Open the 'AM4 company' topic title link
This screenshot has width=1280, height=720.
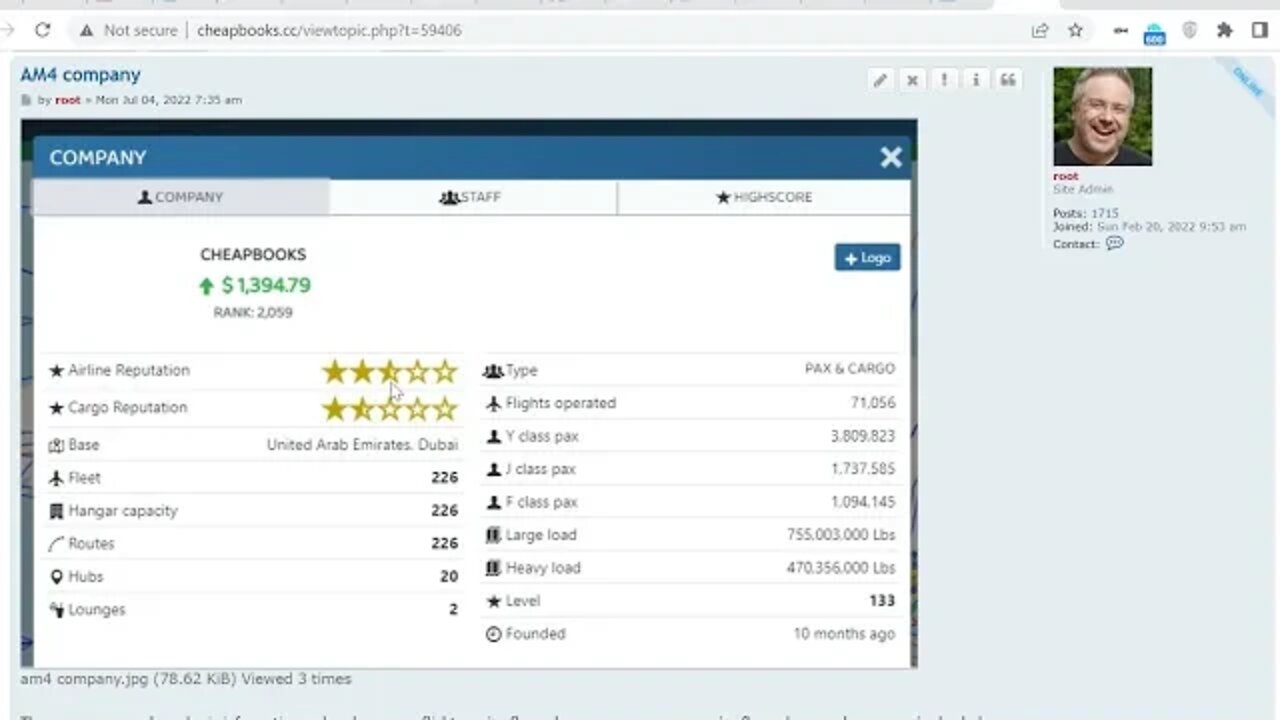point(80,75)
